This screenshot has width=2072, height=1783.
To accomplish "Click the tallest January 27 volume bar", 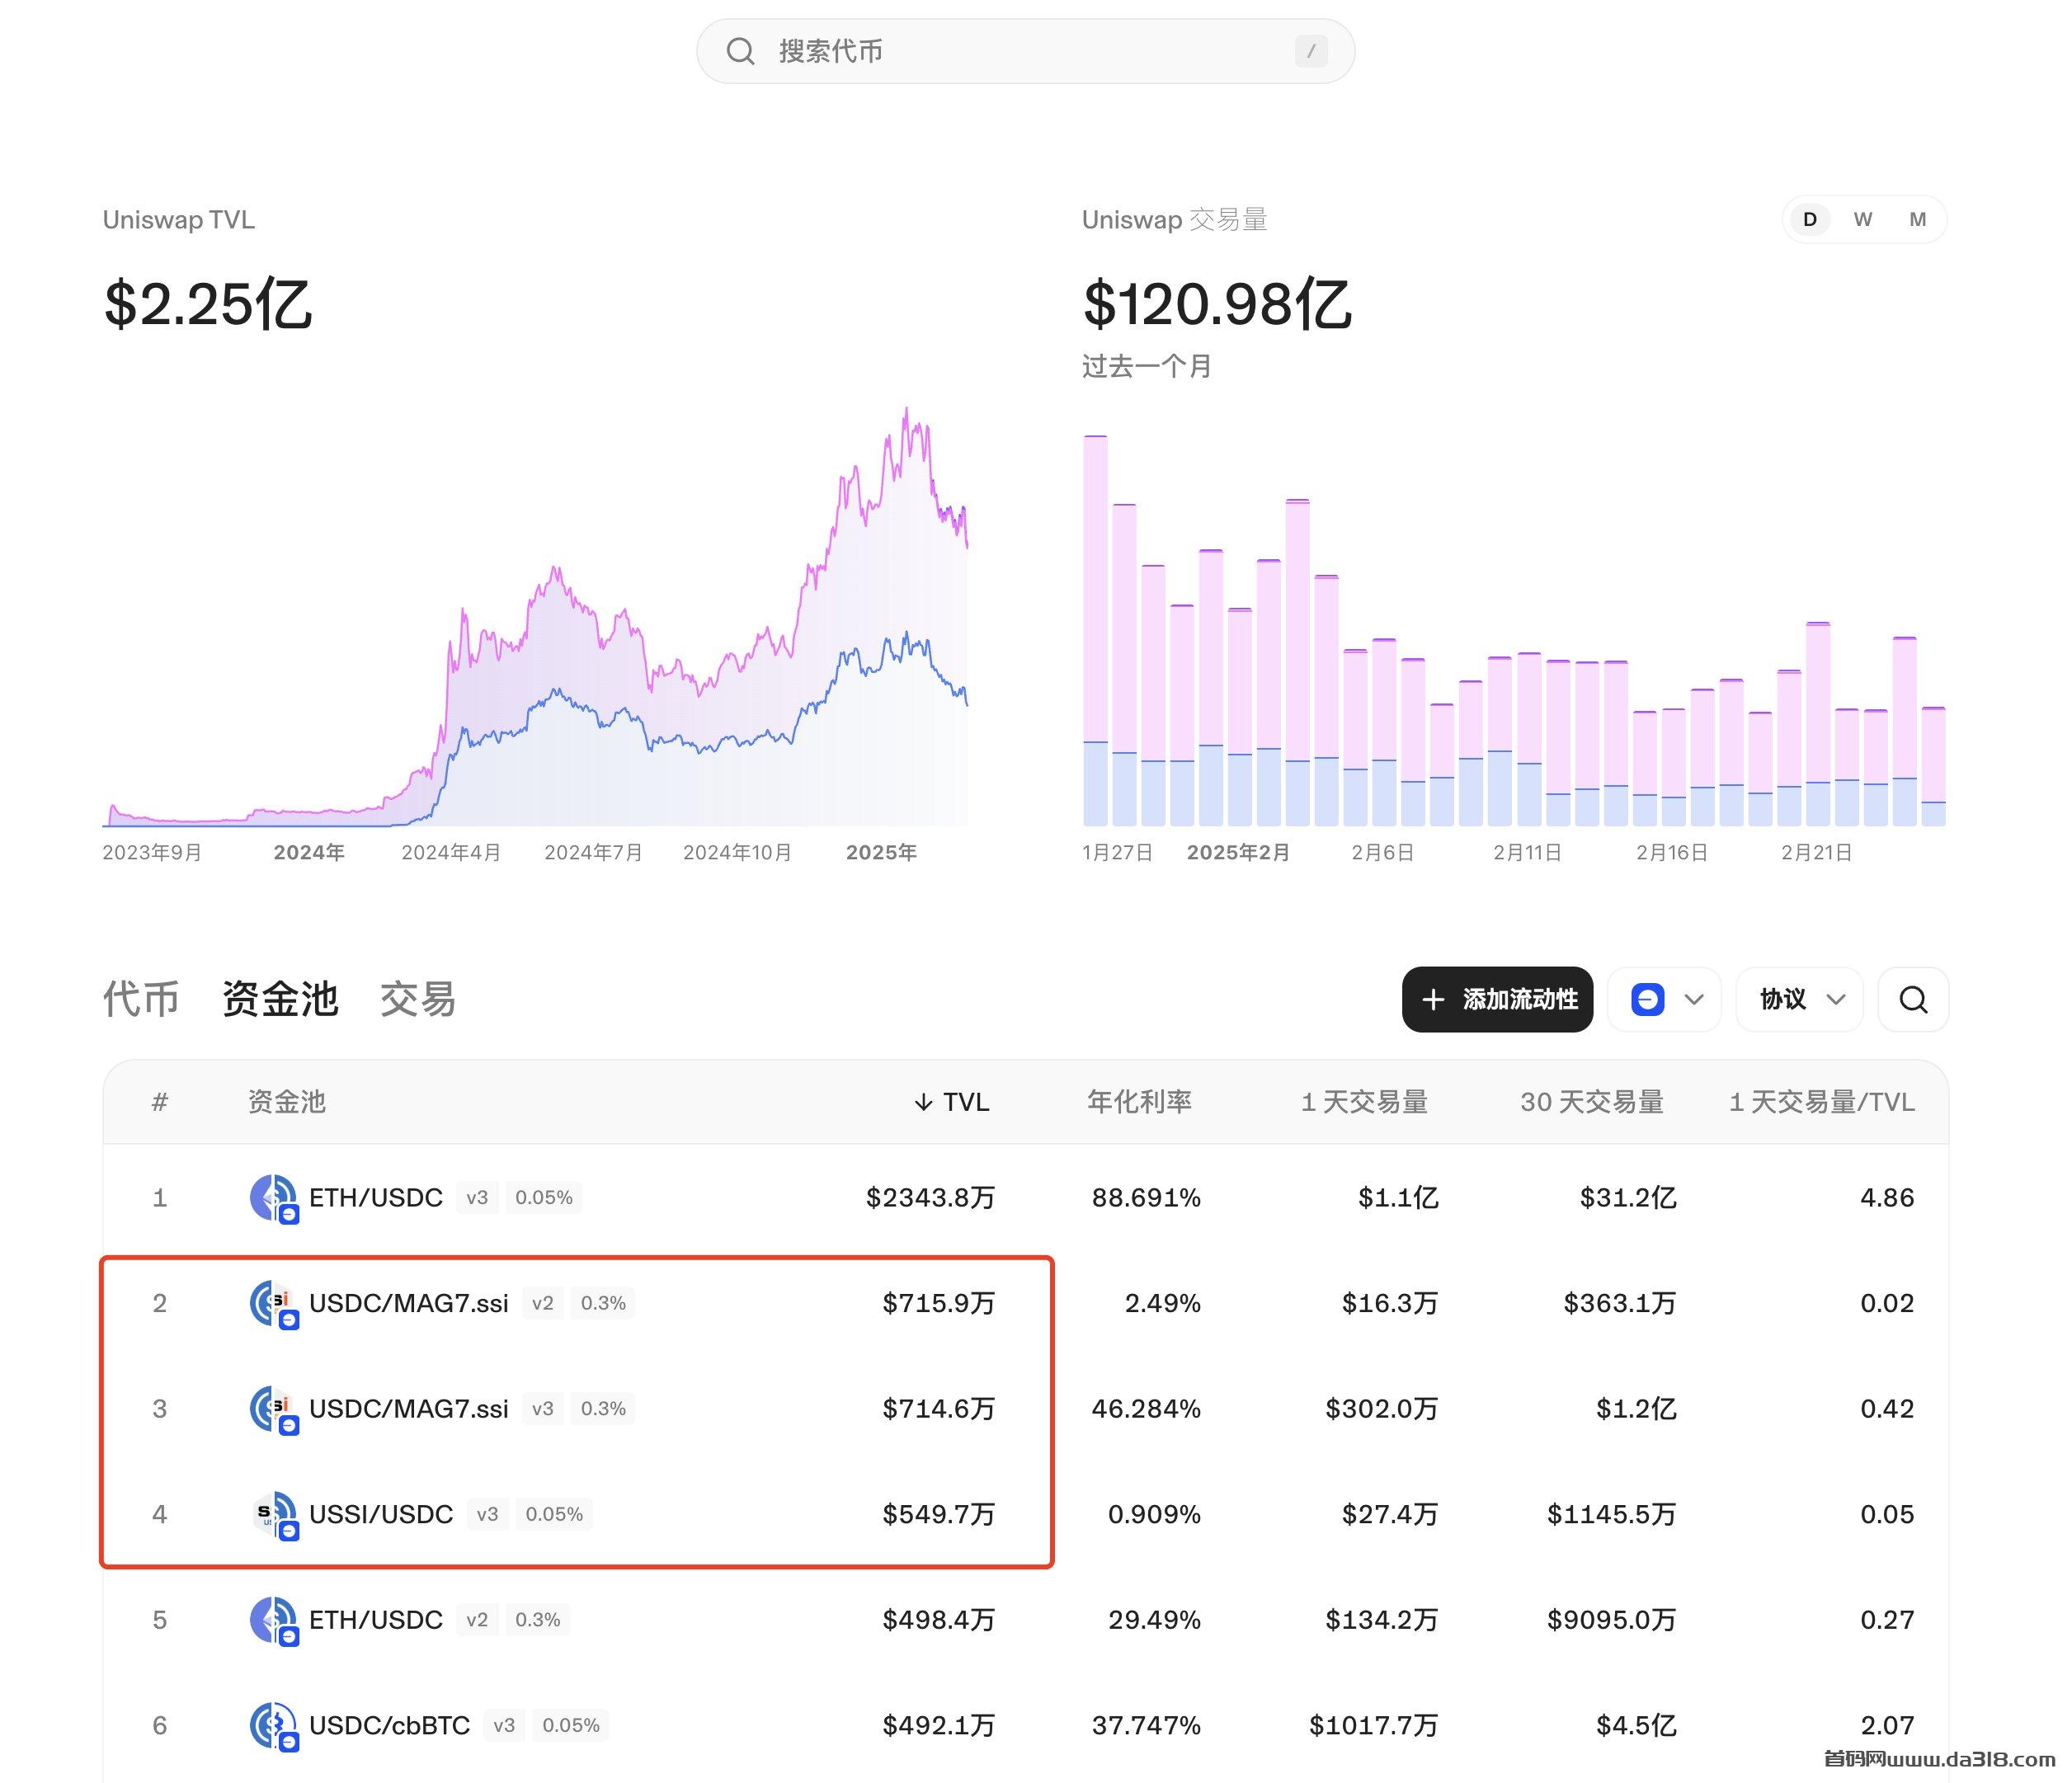I will point(1095,630).
